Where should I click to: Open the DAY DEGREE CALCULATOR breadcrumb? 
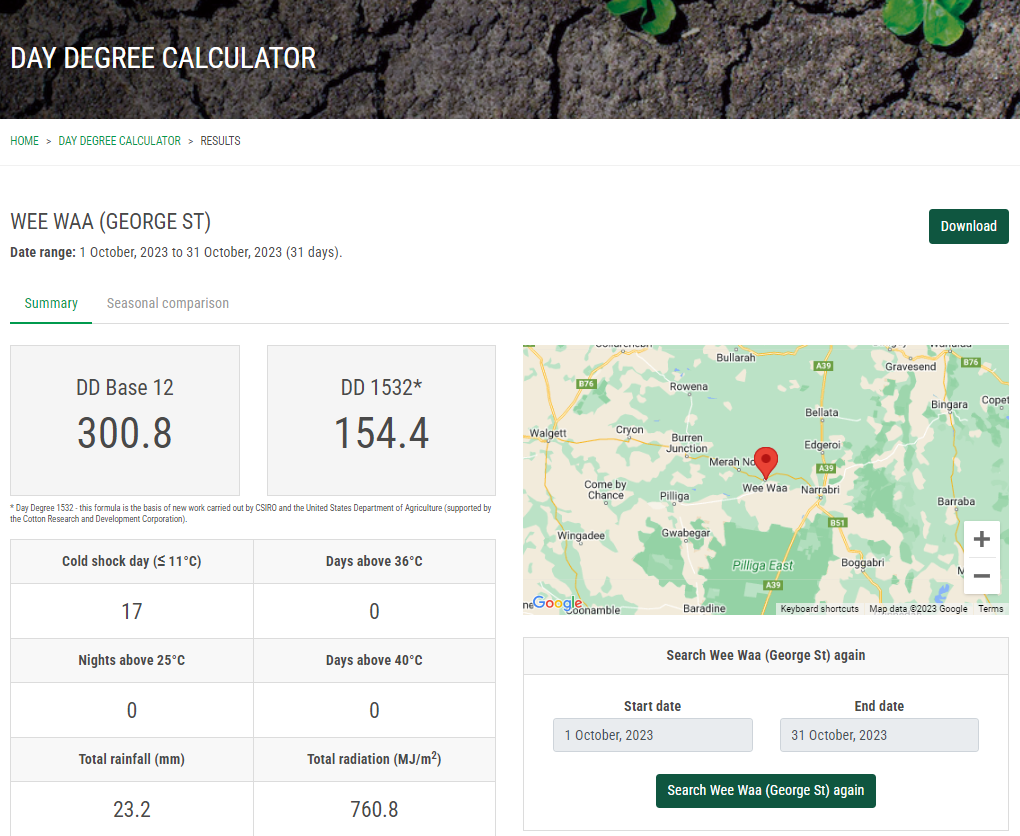click(119, 141)
